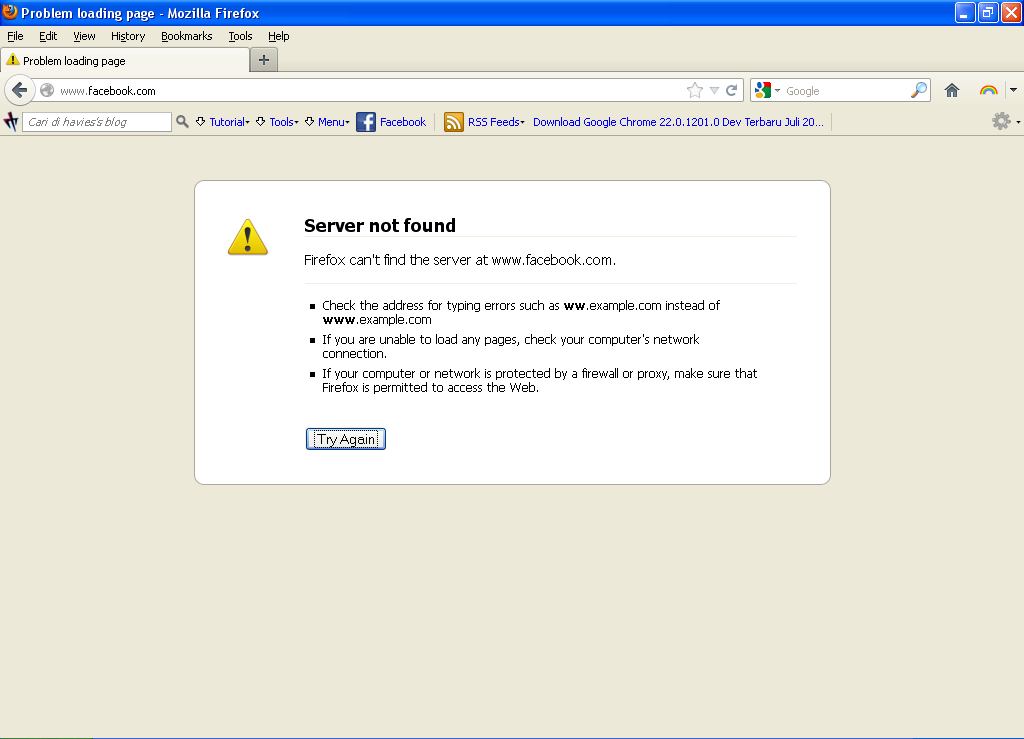Click the globe site identity icon
Image resolution: width=1024 pixels, height=739 pixels.
tap(47, 90)
